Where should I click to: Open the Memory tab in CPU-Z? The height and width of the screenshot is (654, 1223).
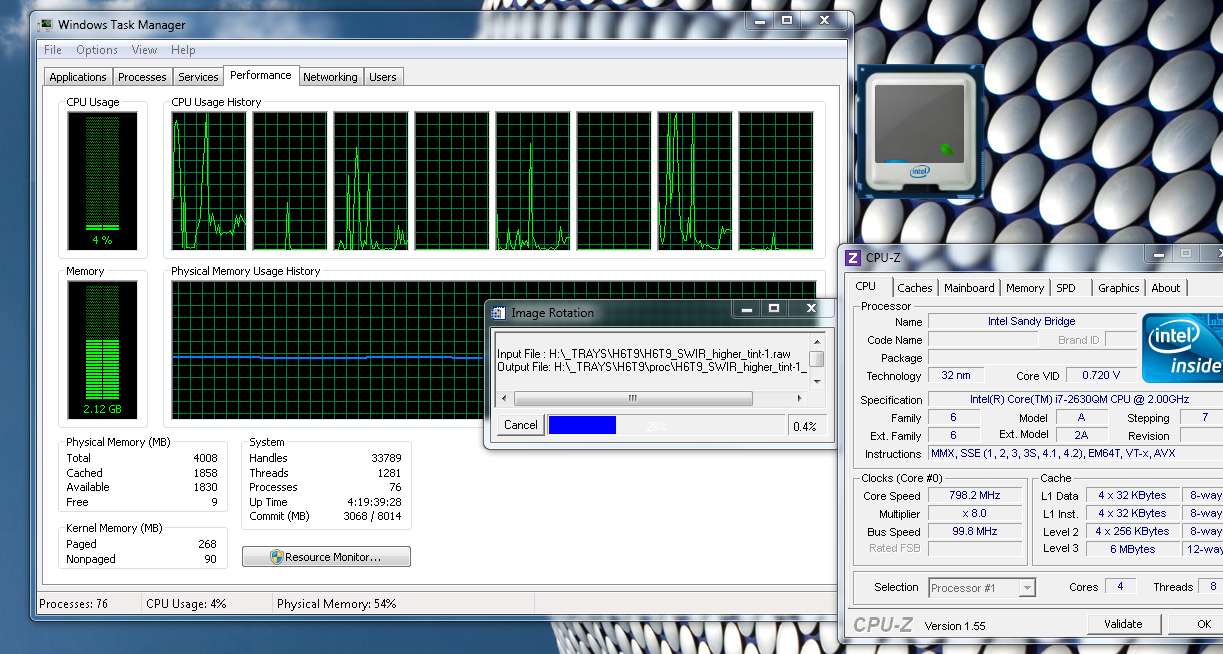coord(1025,288)
